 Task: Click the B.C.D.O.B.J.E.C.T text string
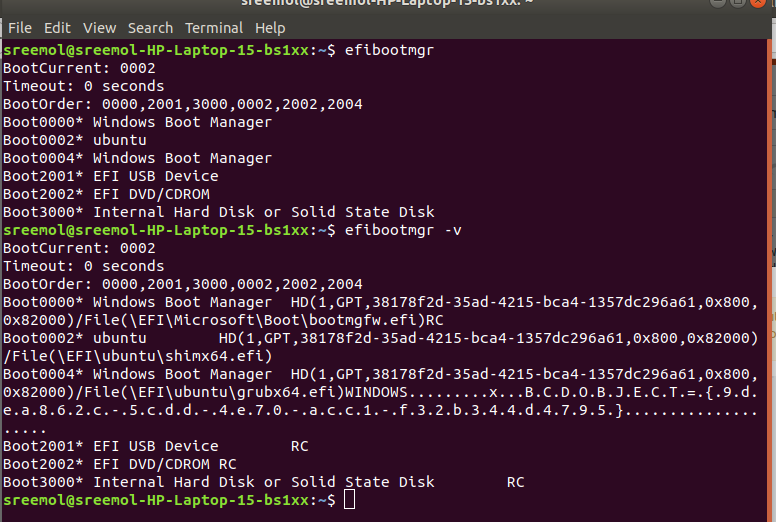[x=605, y=392]
